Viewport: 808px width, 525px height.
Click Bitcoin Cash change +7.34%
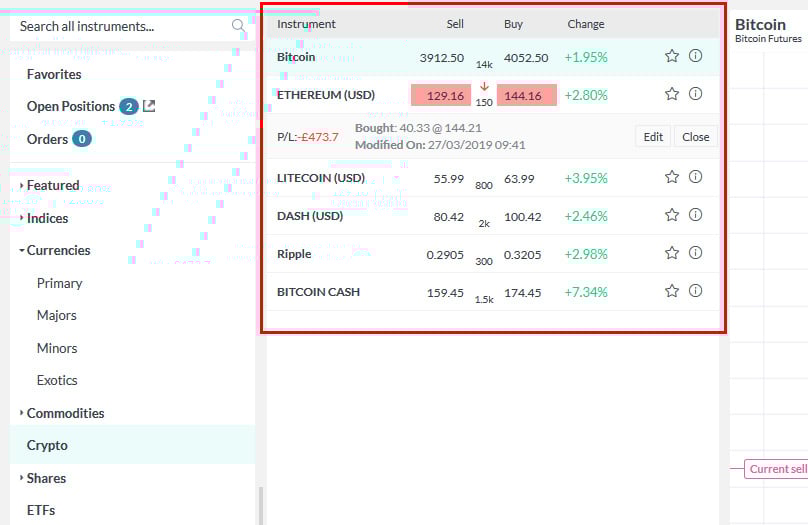pos(586,292)
